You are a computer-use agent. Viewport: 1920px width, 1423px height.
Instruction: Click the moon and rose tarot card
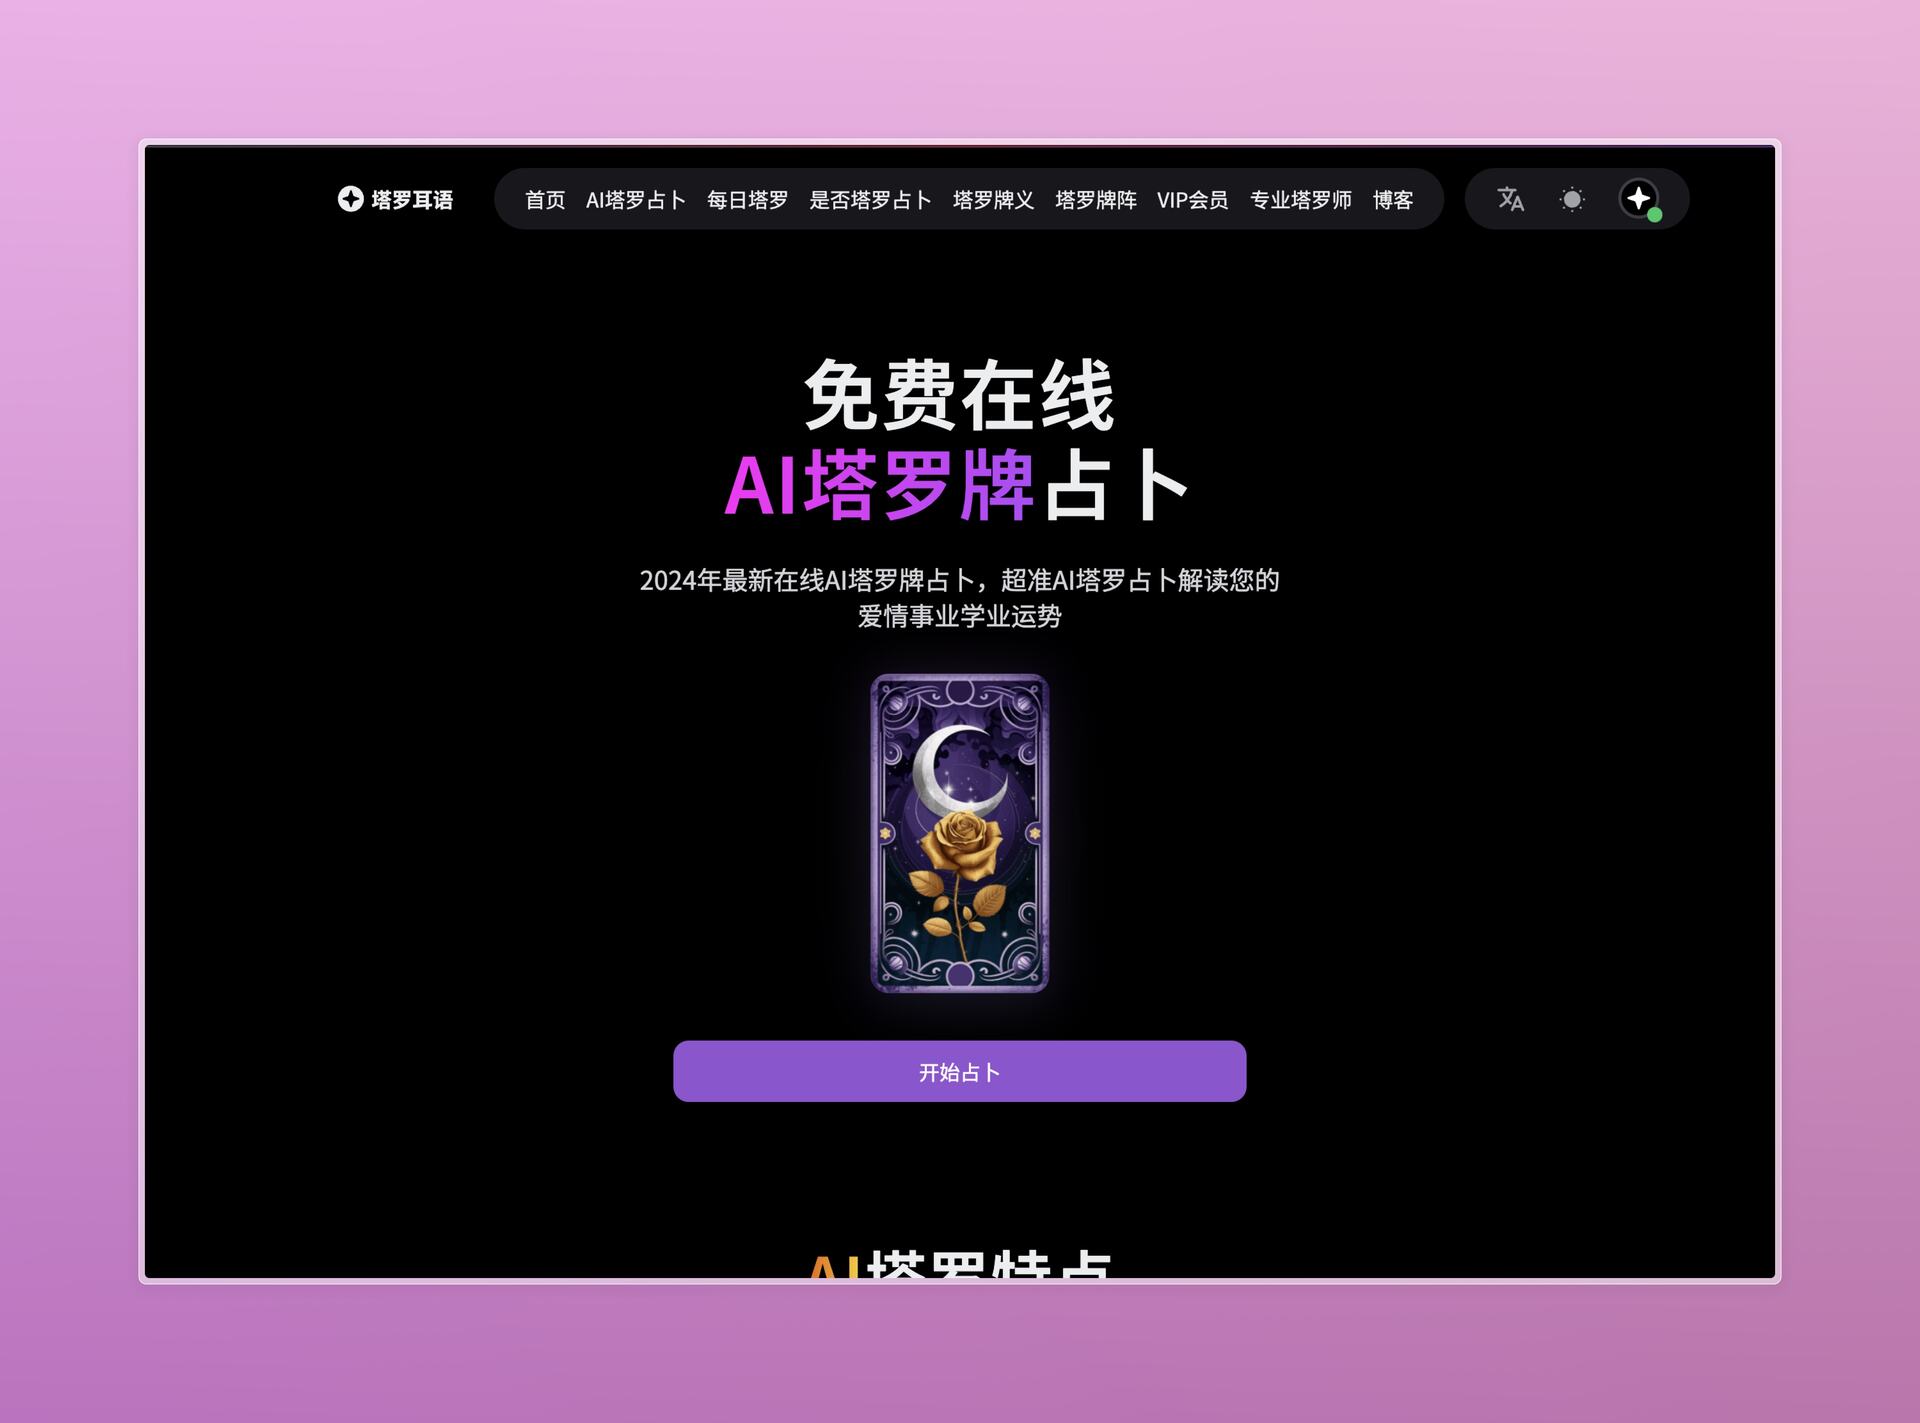[x=959, y=833]
